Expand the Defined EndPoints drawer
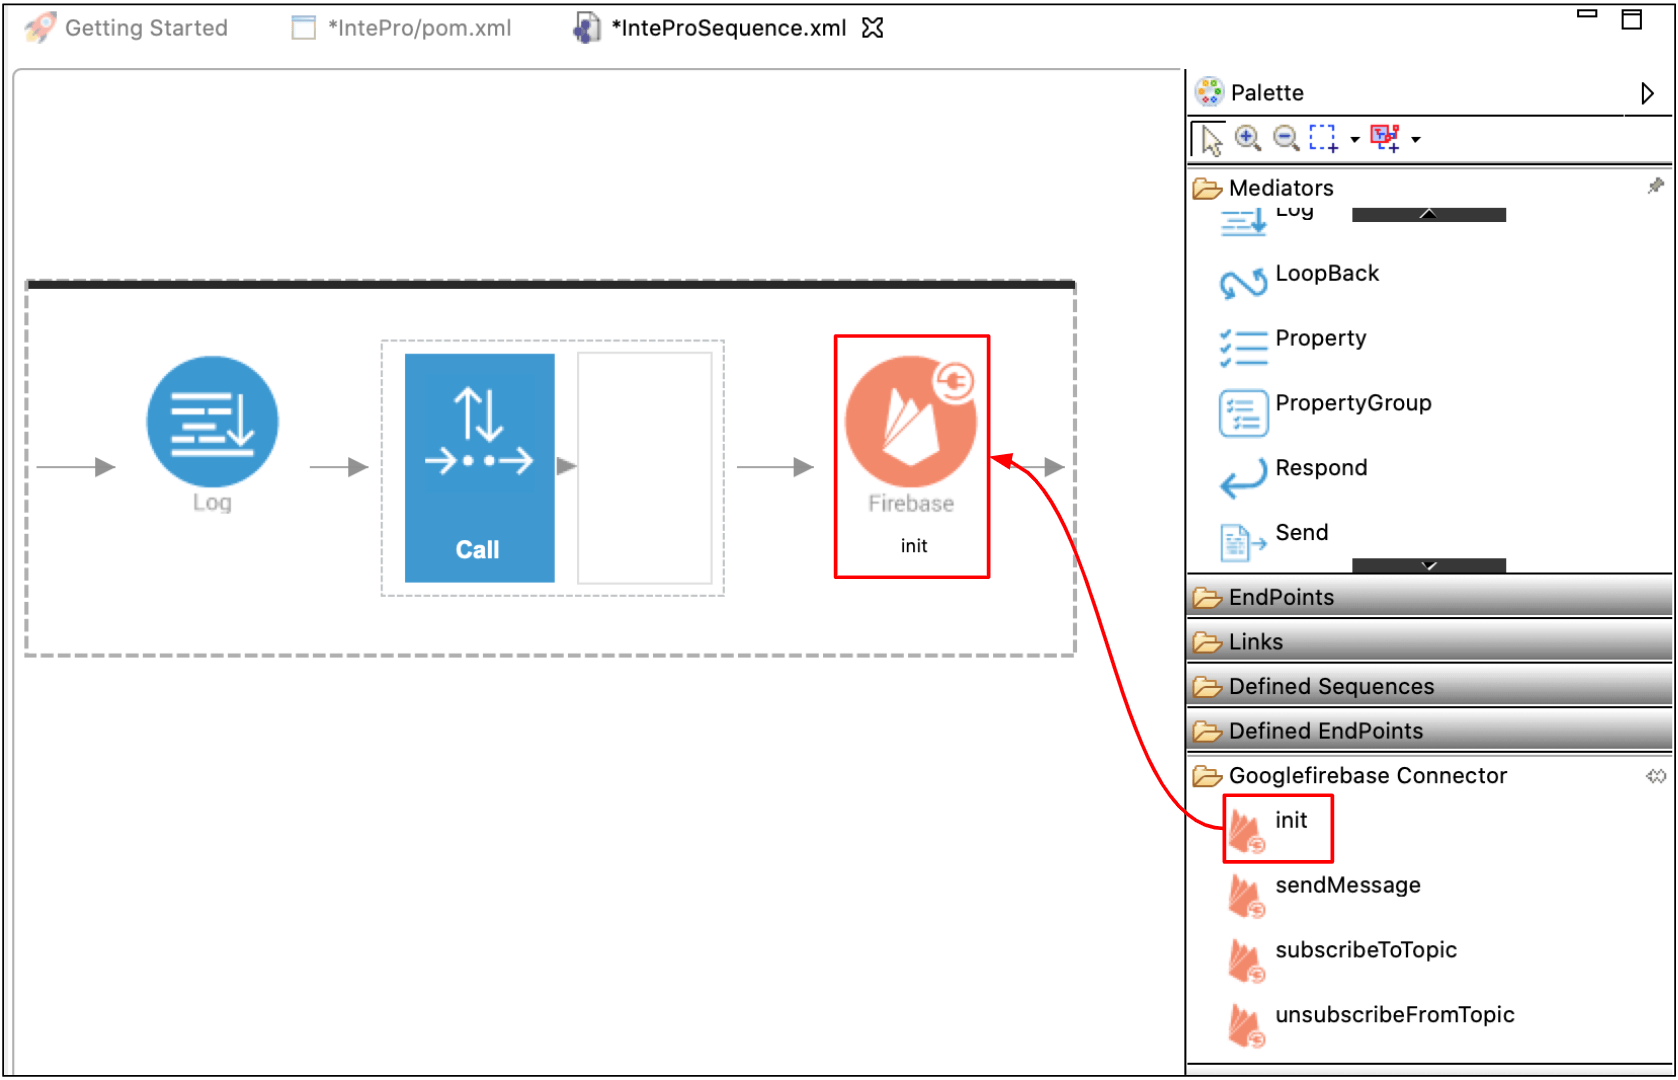This screenshot has width=1678, height=1080. pos(1428,731)
